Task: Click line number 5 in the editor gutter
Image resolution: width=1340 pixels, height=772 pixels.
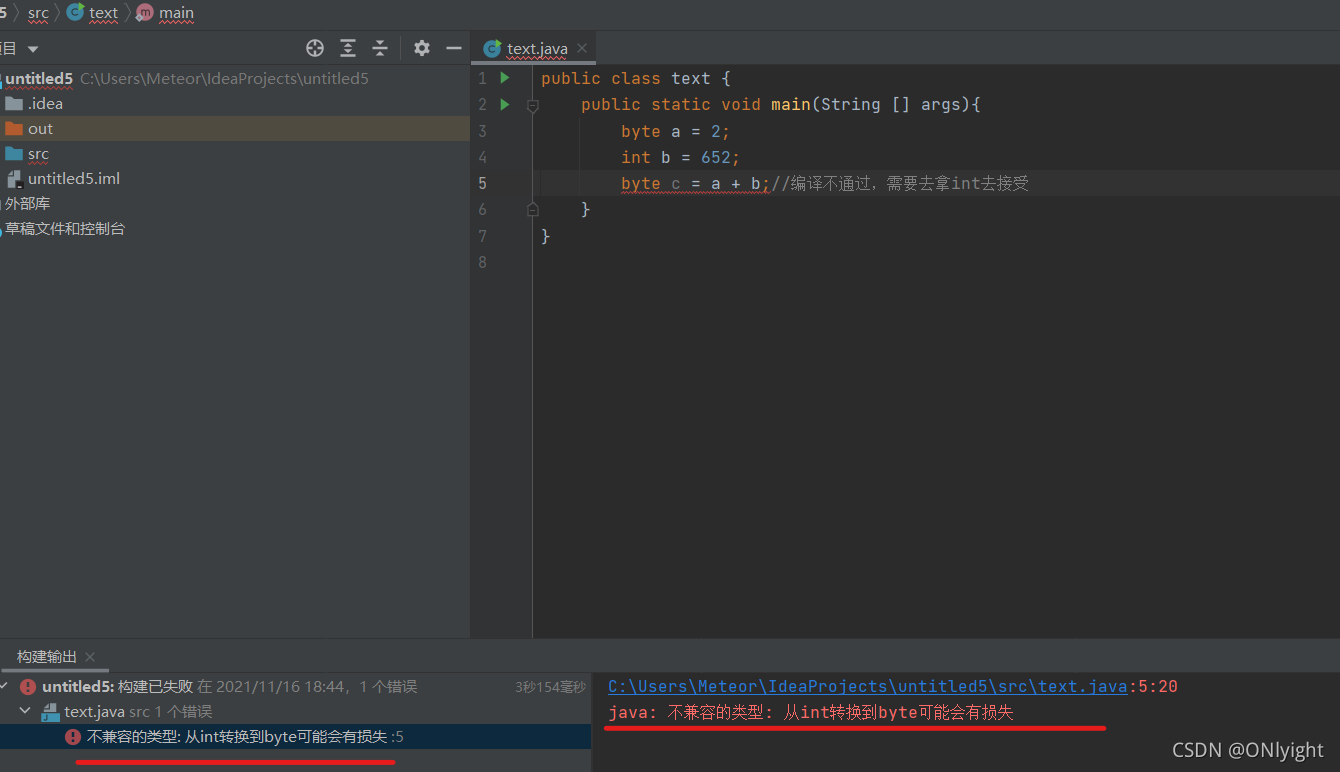Action: 482,183
